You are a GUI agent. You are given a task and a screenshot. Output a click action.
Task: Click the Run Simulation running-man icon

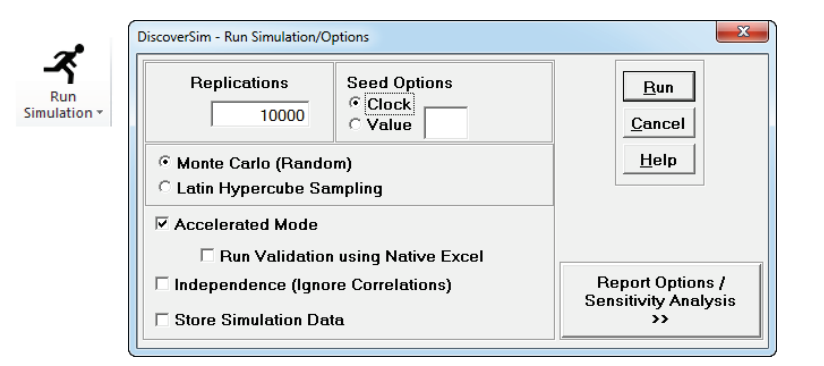[64, 63]
